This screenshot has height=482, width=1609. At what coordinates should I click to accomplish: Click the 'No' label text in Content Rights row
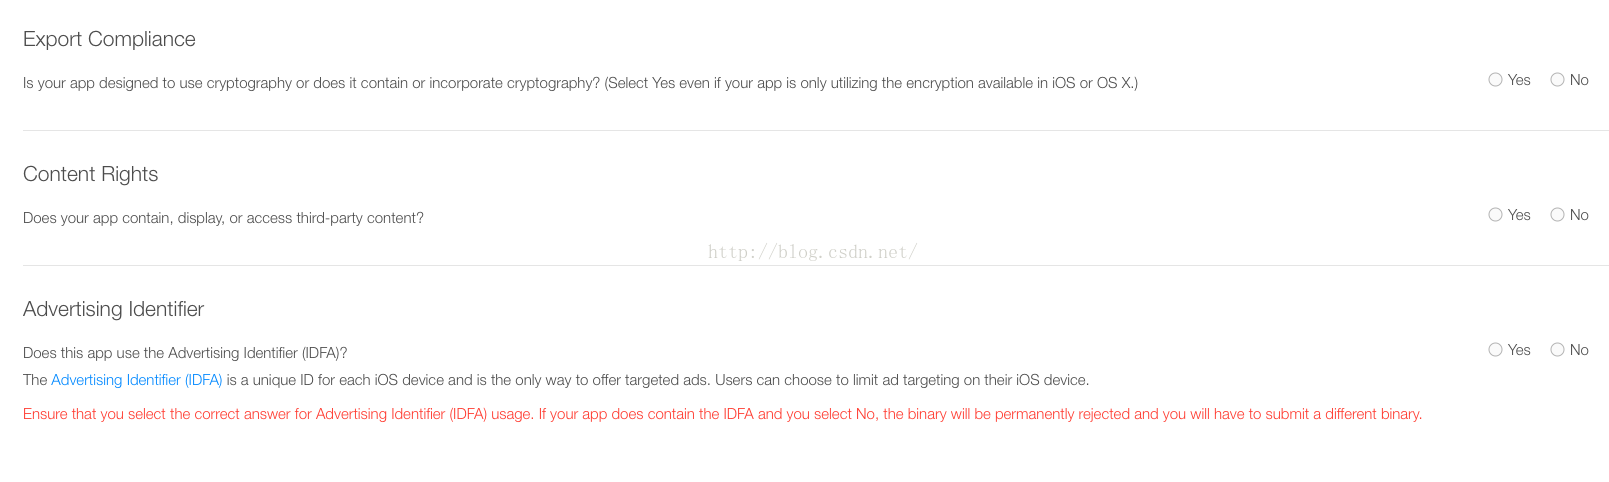click(x=1579, y=215)
